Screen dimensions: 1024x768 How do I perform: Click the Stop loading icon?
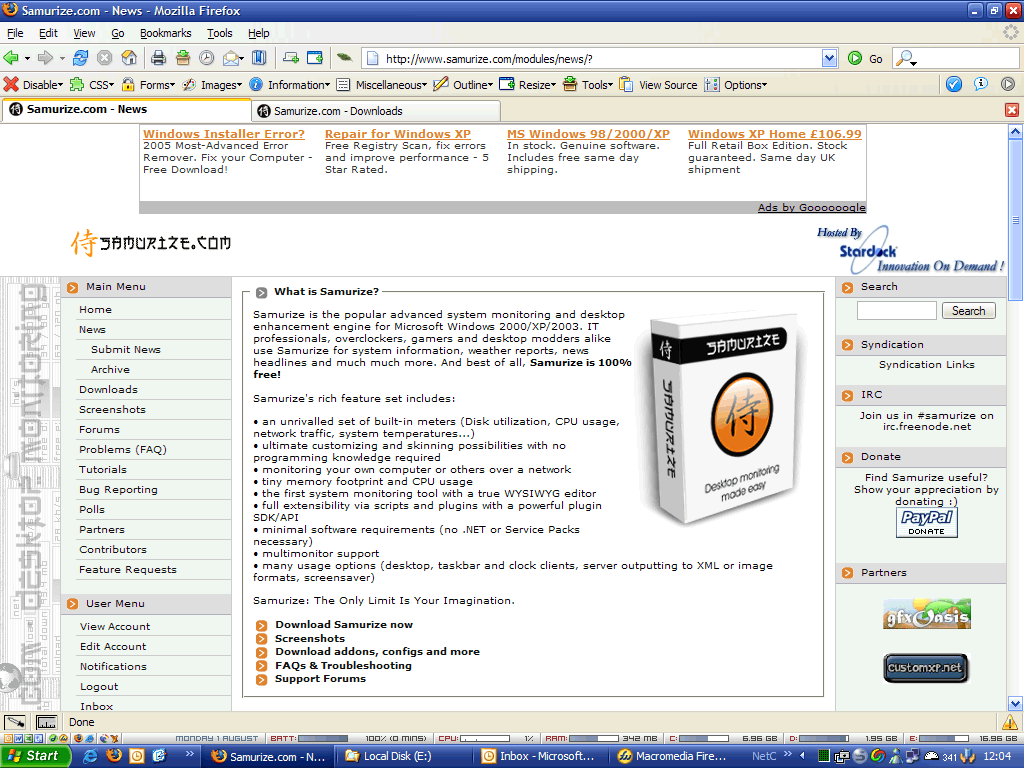[104, 58]
